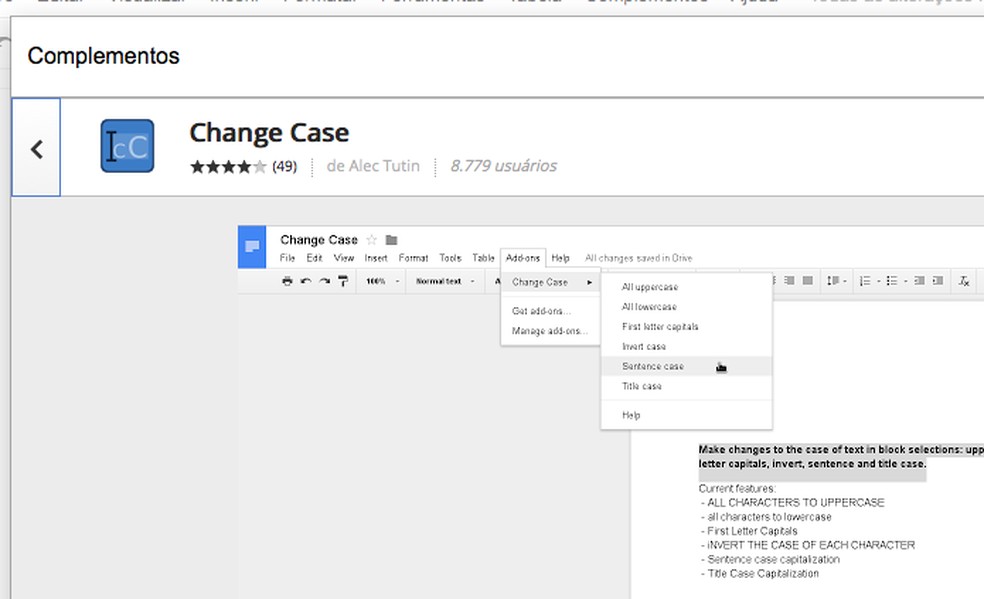Open the Format menu
The image size is (984, 599).
(x=413, y=258)
